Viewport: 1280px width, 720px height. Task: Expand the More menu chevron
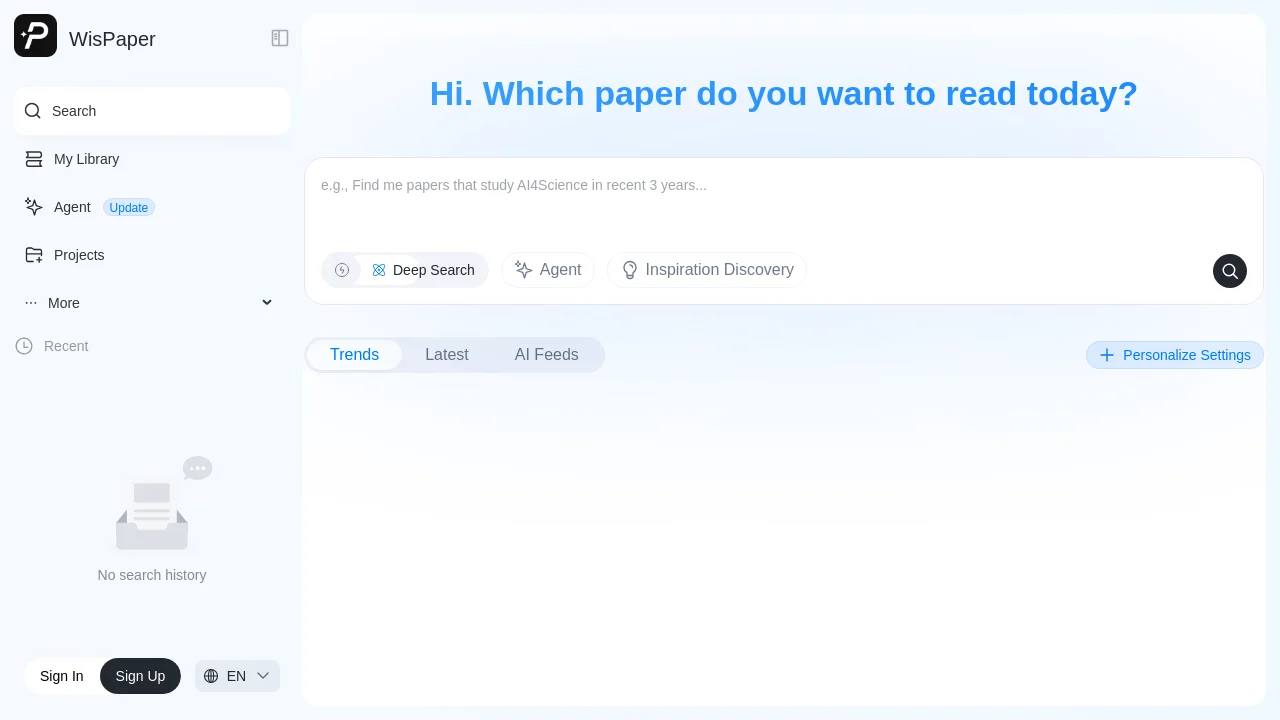pyautogui.click(x=267, y=302)
